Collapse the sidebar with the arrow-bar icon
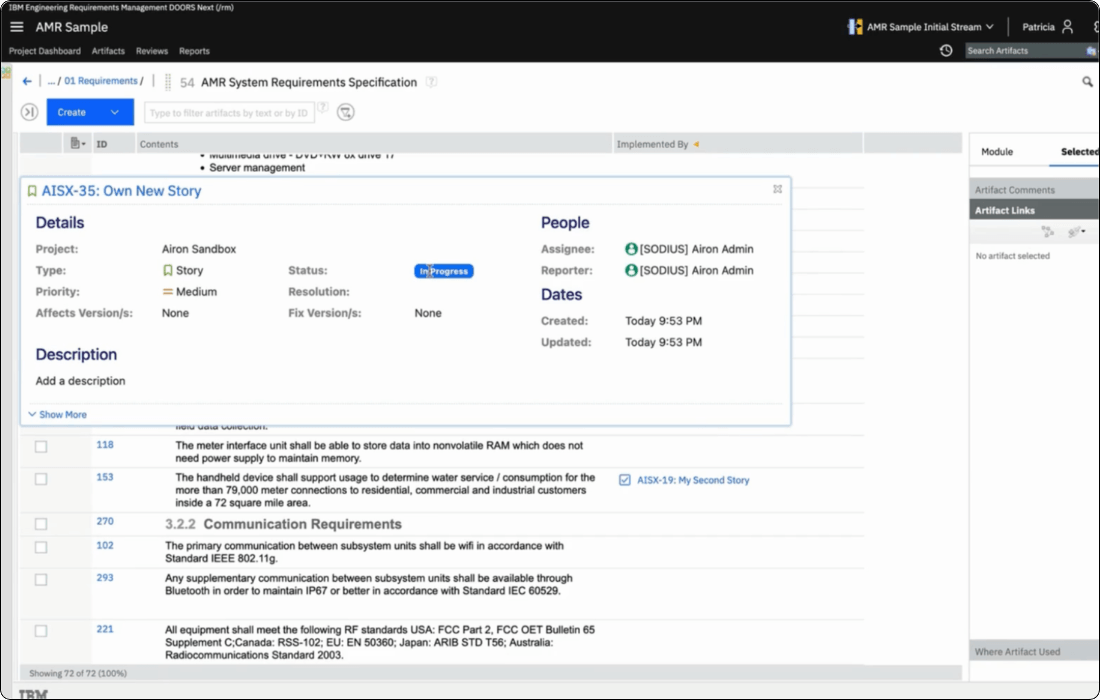 (29, 112)
